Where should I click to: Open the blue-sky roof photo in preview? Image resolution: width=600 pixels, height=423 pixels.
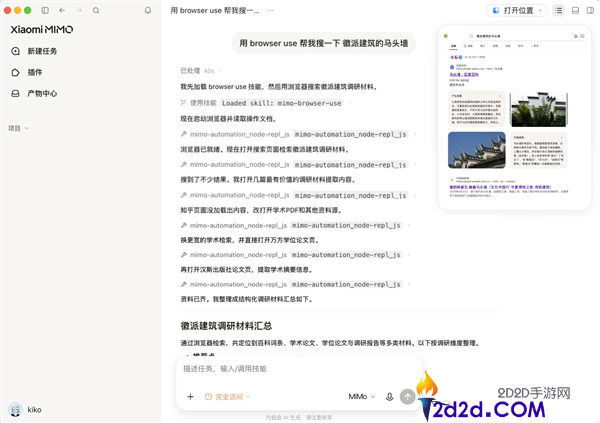(x=477, y=150)
